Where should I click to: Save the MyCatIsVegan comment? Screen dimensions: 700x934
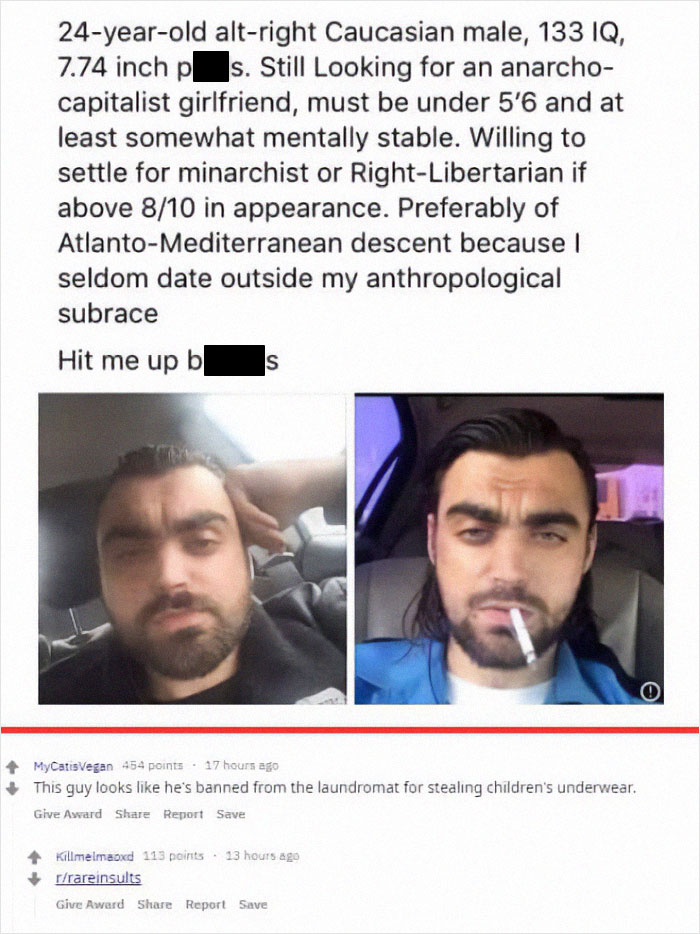pos(231,814)
